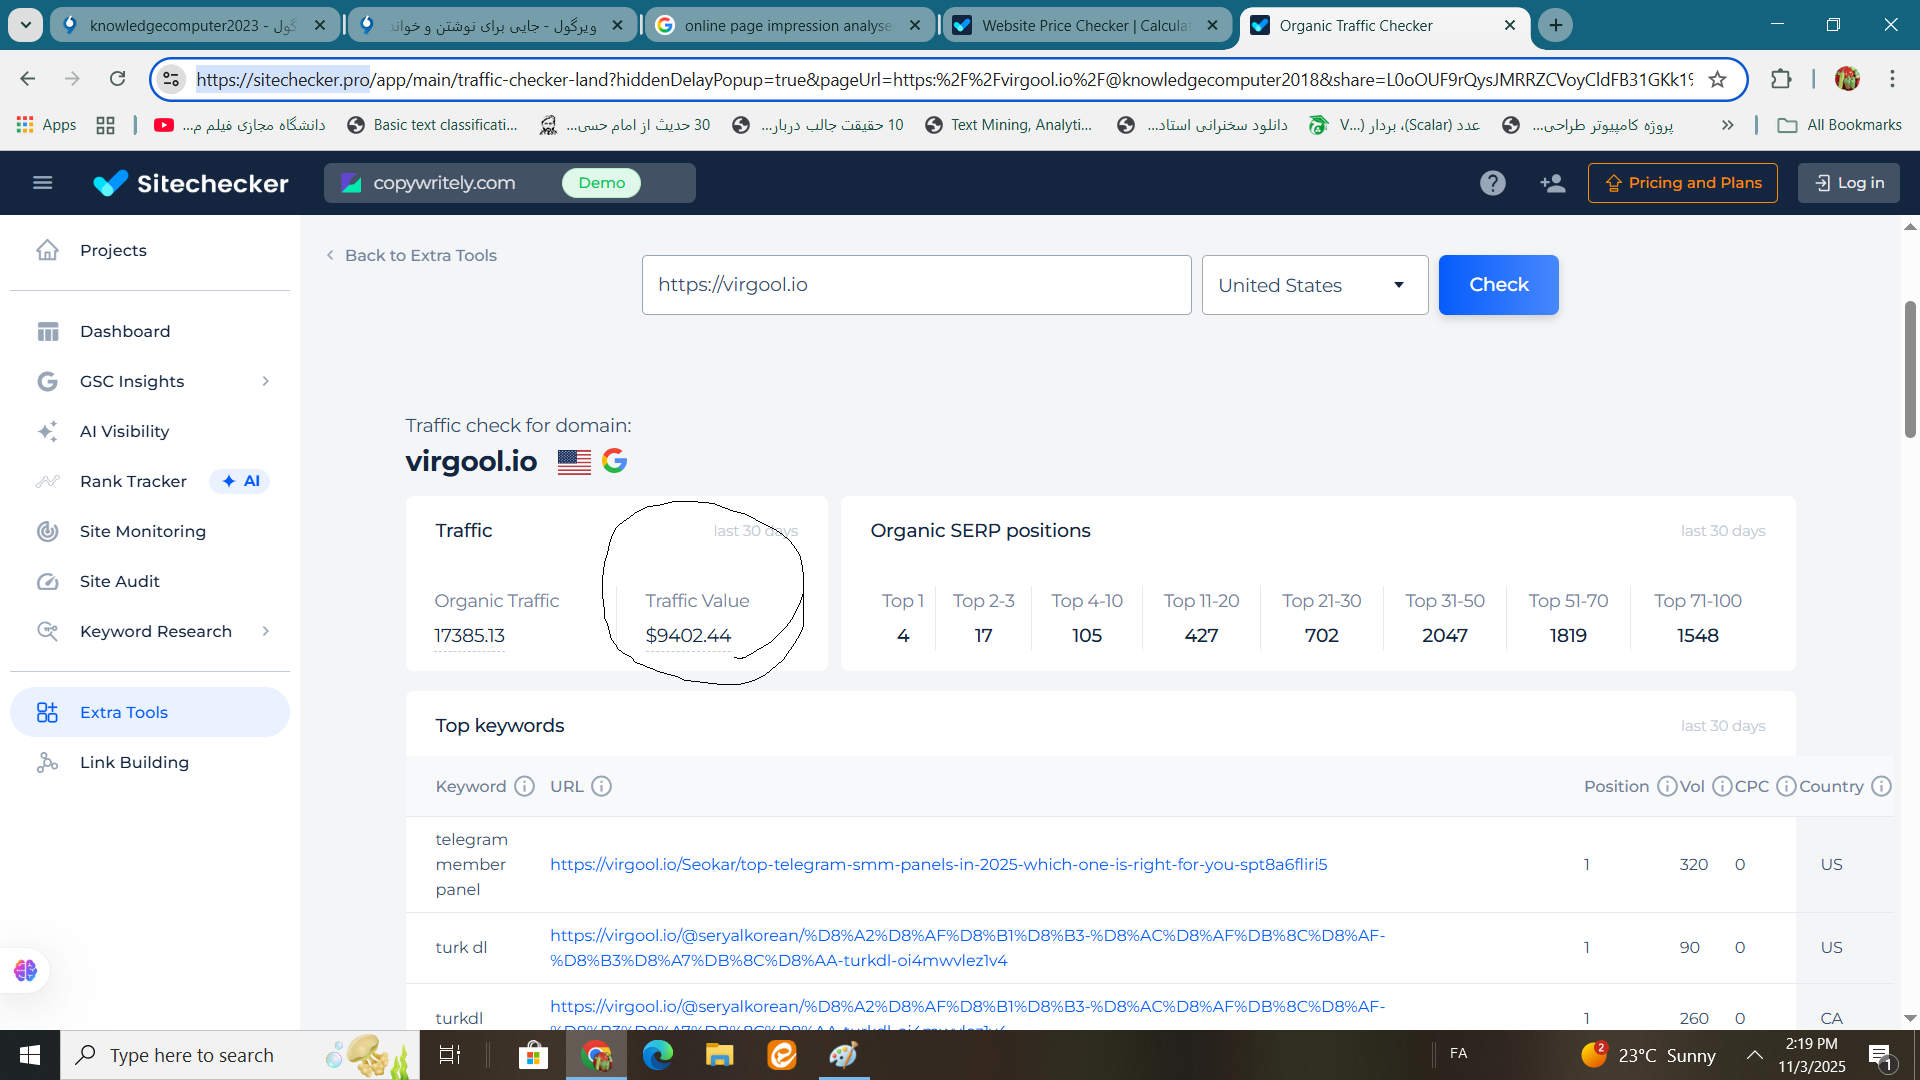
Task: Open the Chrome extensions puzzle icon
Action: pyautogui.click(x=1781, y=79)
